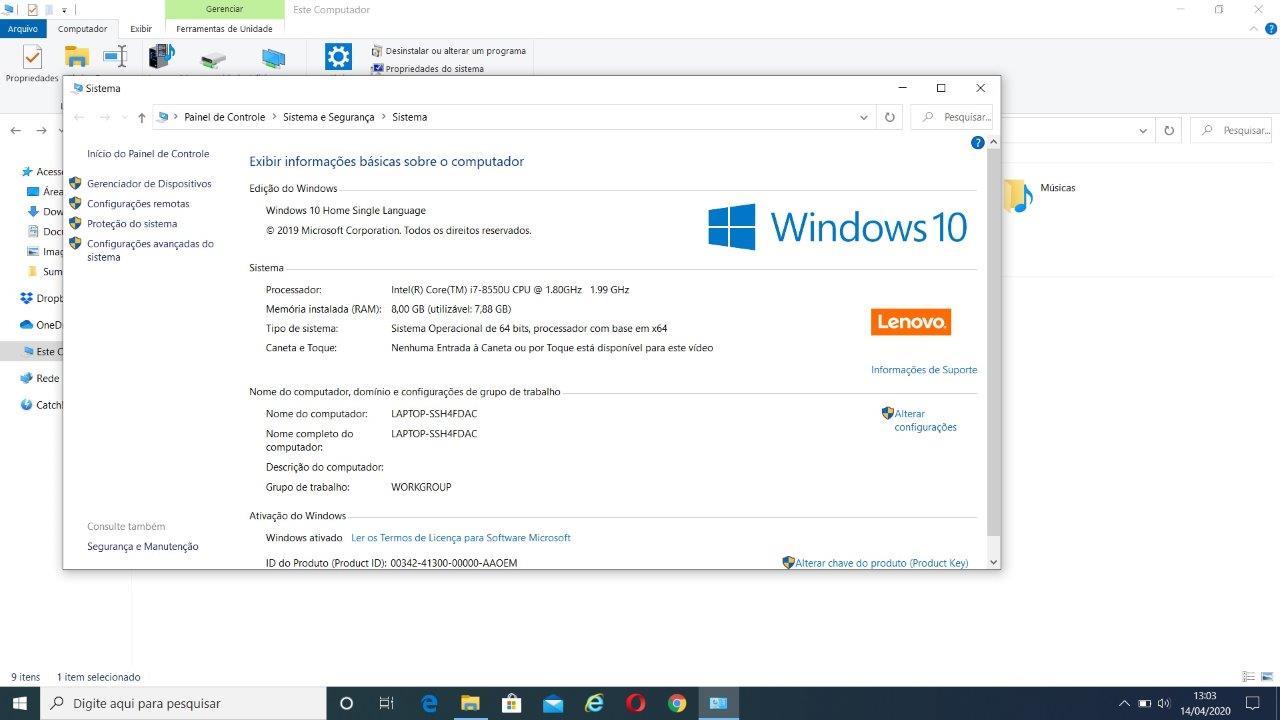Click the Painel de Controle breadcrumb
This screenshot has width=1280, height=720.
[x=224, y=117]
